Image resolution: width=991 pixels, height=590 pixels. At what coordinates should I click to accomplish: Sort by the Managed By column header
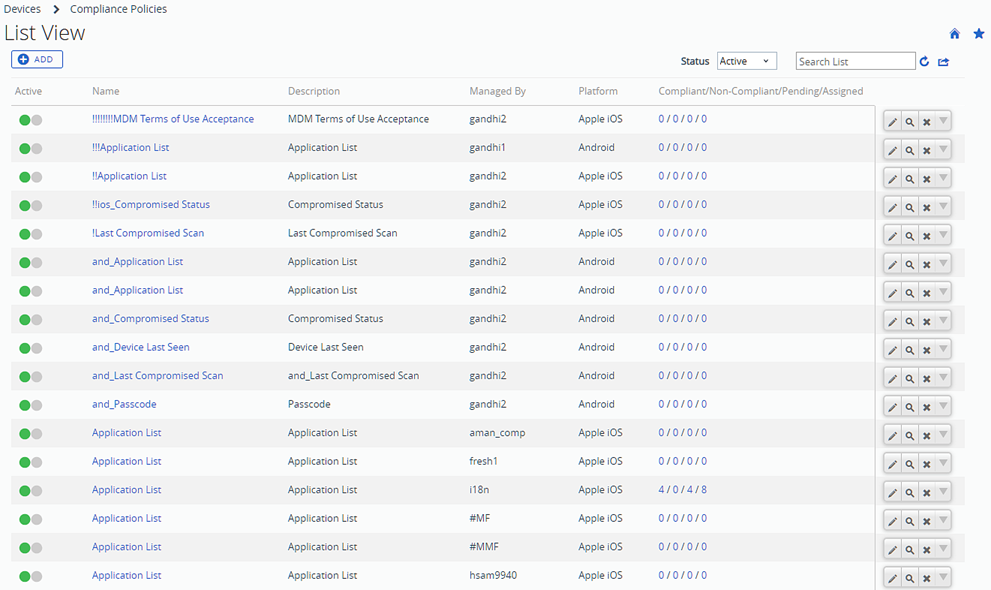497,91
